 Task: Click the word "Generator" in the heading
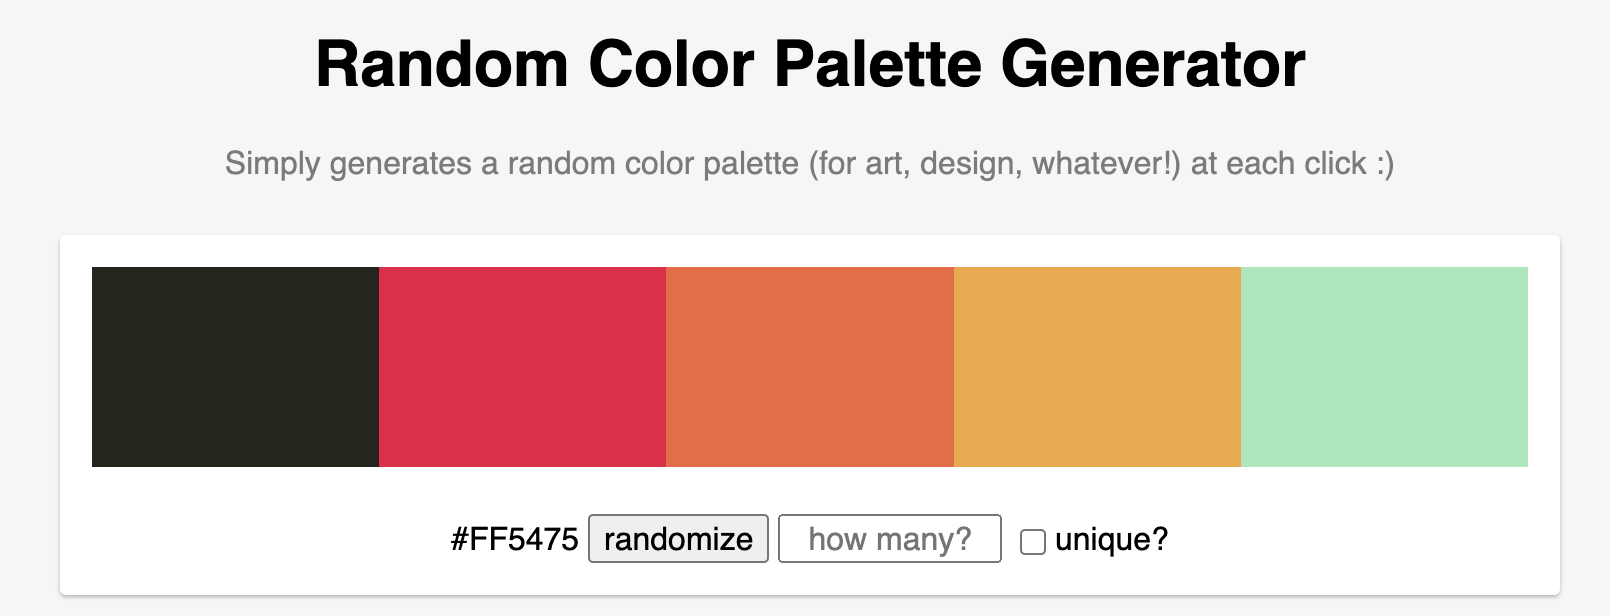(1152, 65)
